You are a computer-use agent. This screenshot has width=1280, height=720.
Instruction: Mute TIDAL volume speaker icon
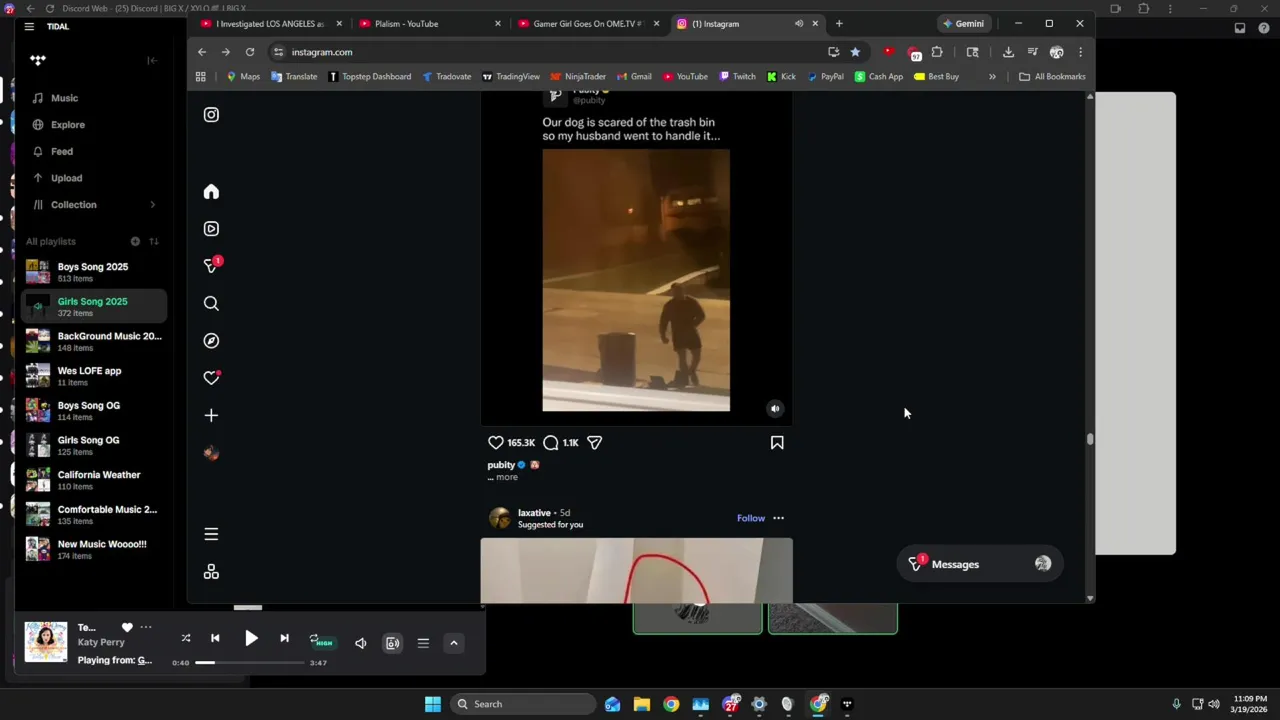(x=361, y=643)
